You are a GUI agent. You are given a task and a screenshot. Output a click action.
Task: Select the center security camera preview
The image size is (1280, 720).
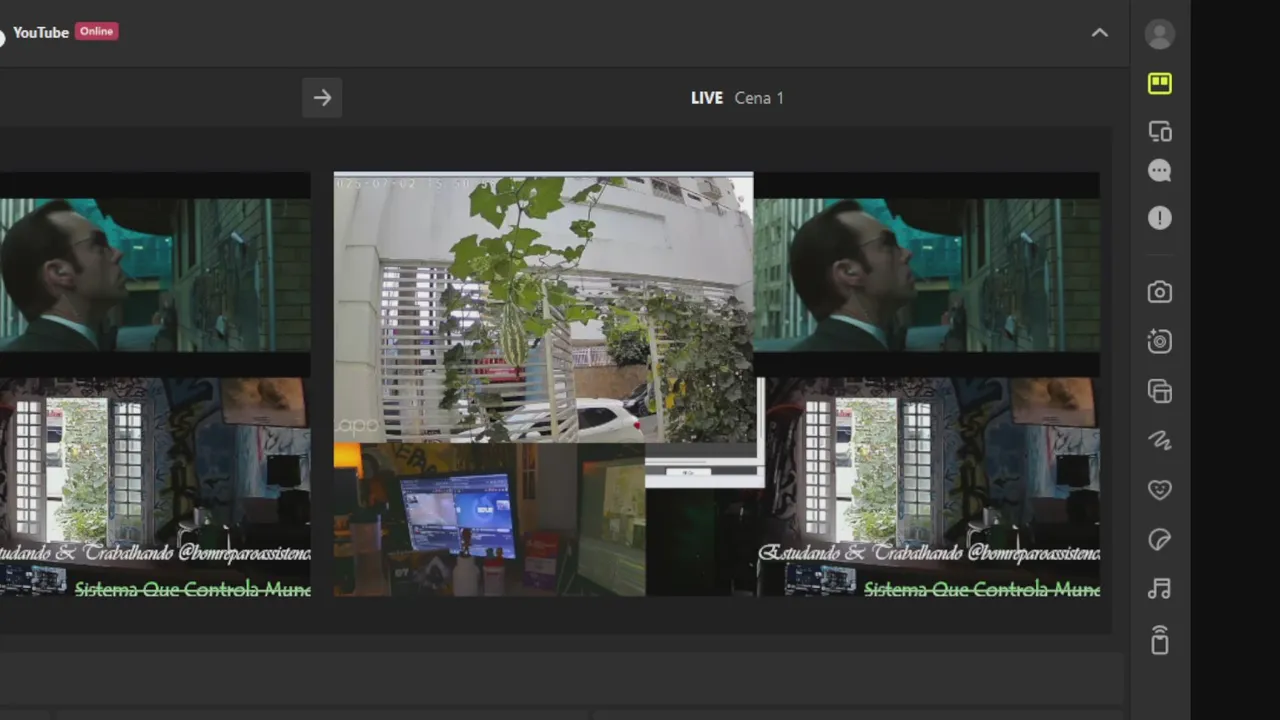point(544,307)
